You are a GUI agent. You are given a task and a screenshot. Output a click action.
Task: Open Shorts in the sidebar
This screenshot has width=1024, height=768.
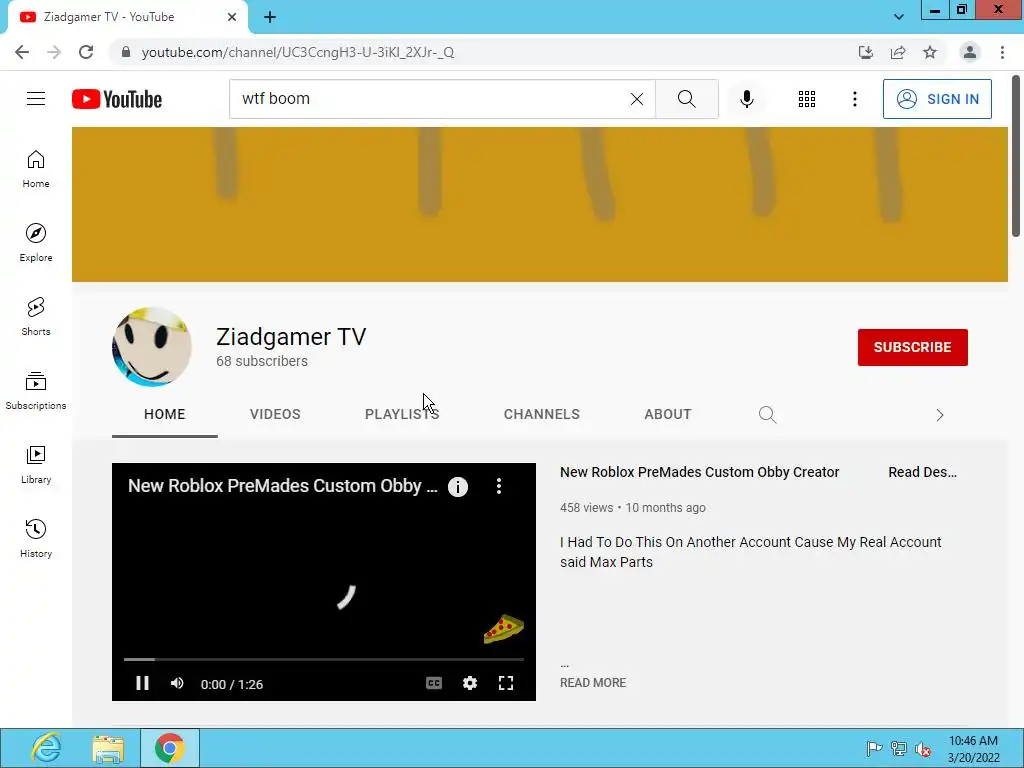(36, 317)
